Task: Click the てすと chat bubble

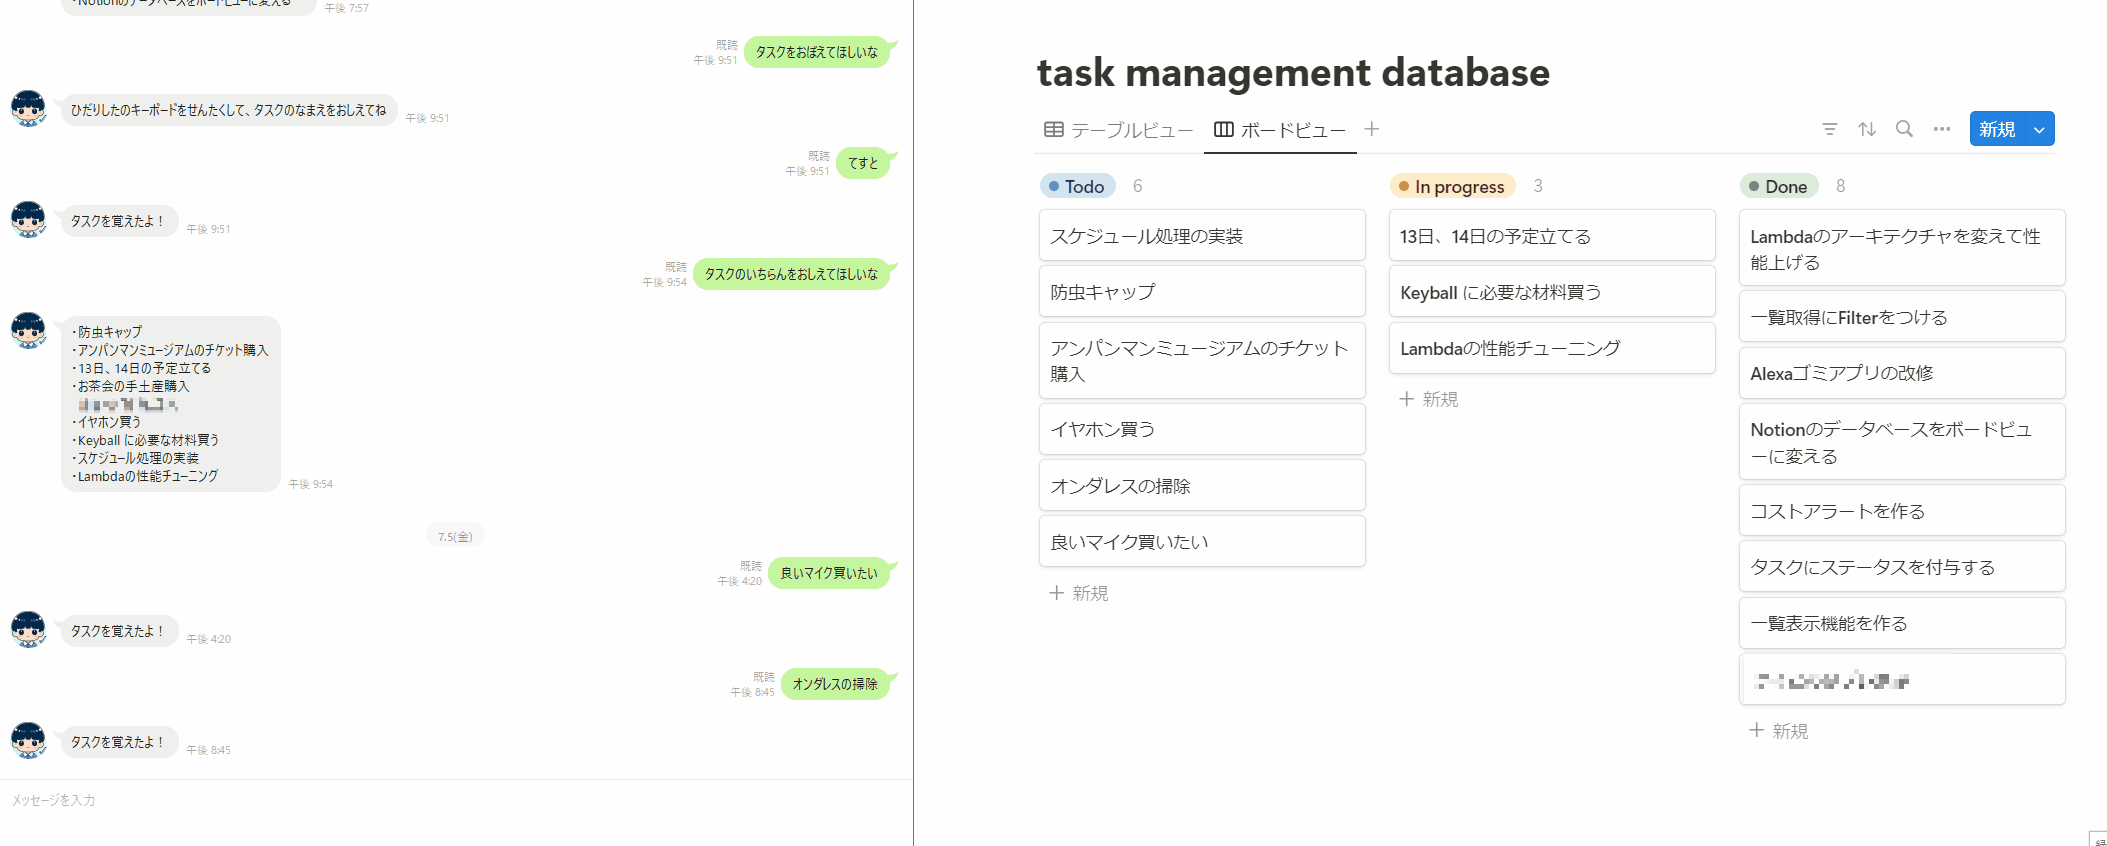Action: [863, 163]
